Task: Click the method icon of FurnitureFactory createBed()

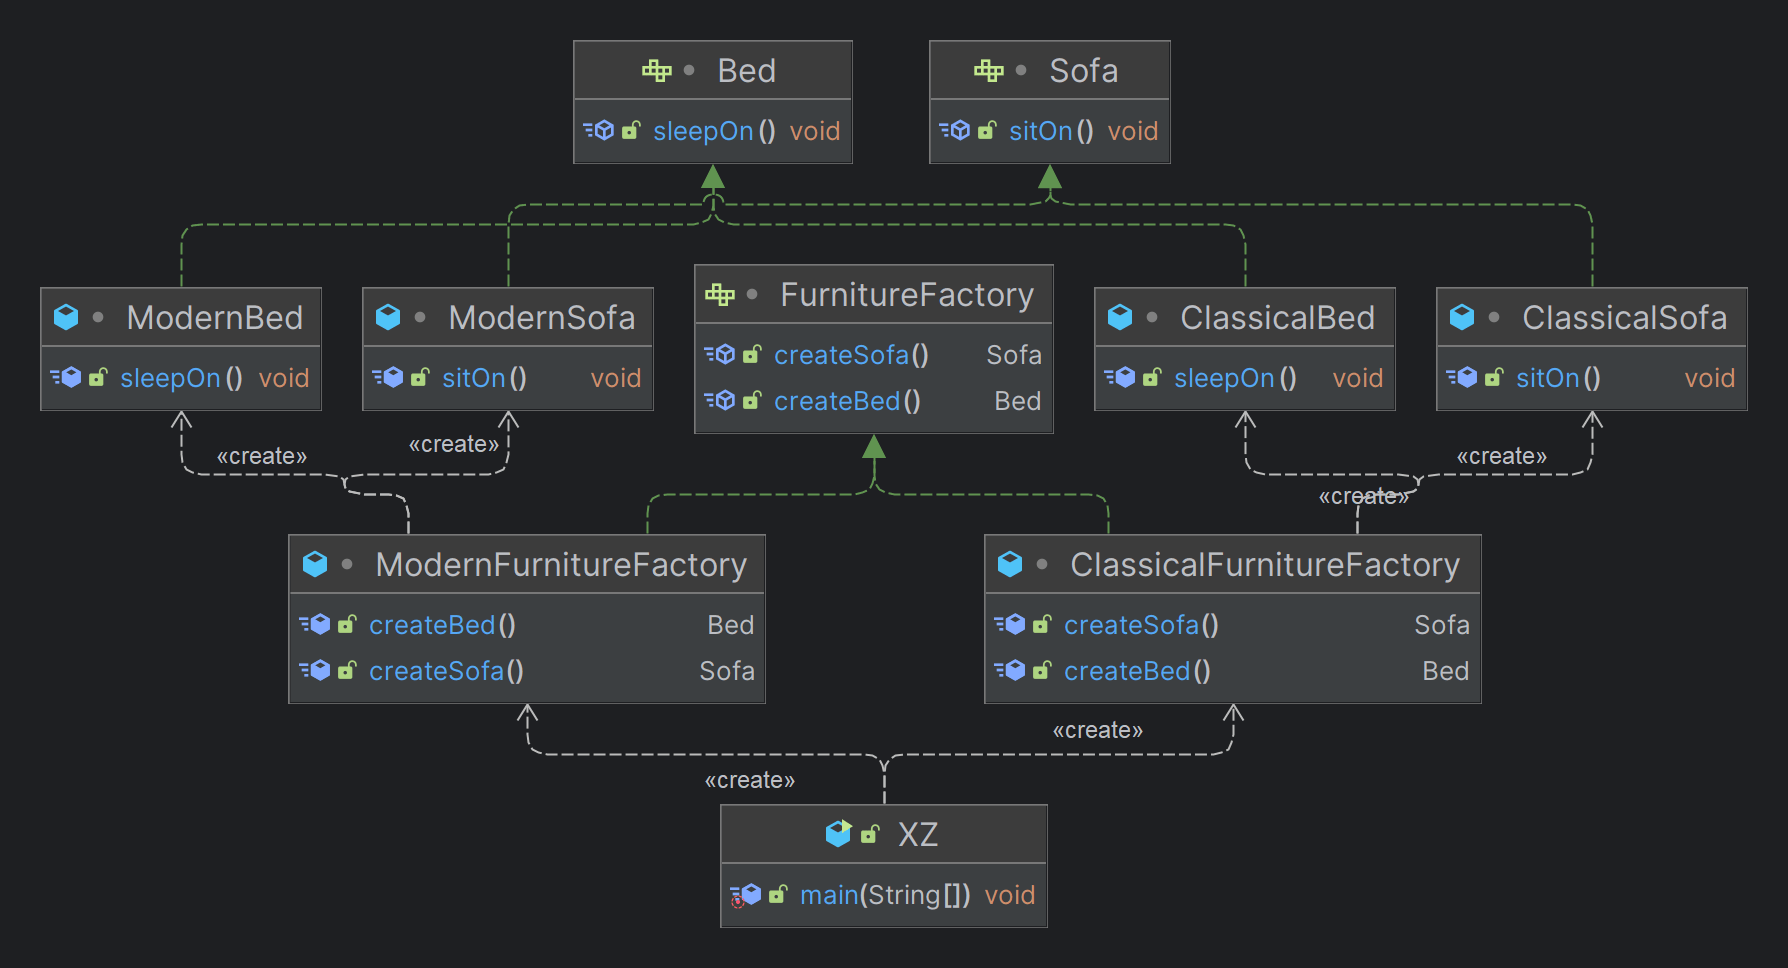Action: coord(720,400)
